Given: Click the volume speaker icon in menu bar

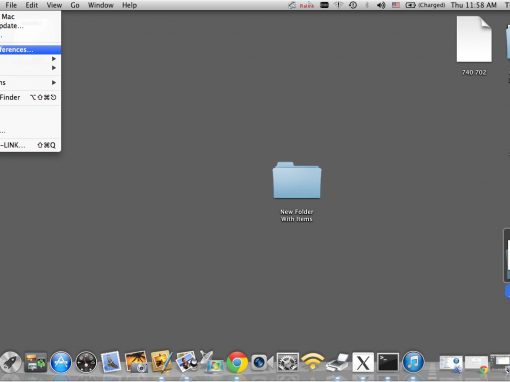Looking at the screenshot, I should 381,5.
